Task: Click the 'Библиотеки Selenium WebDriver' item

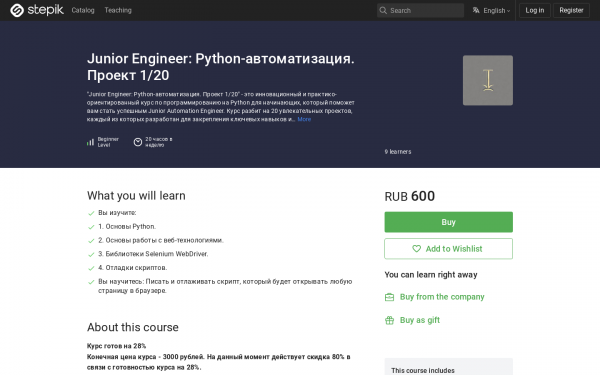Action: [x=153, y=254]
